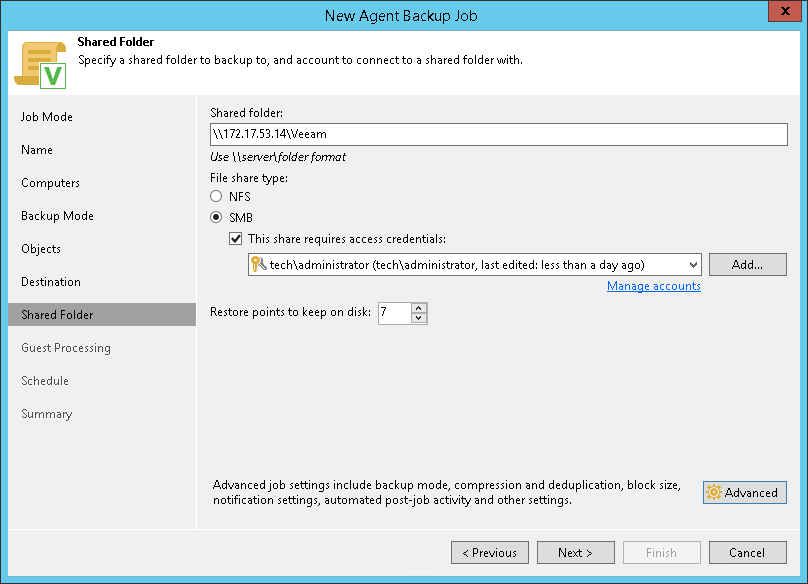Click the Next > button

coord(575,553)
